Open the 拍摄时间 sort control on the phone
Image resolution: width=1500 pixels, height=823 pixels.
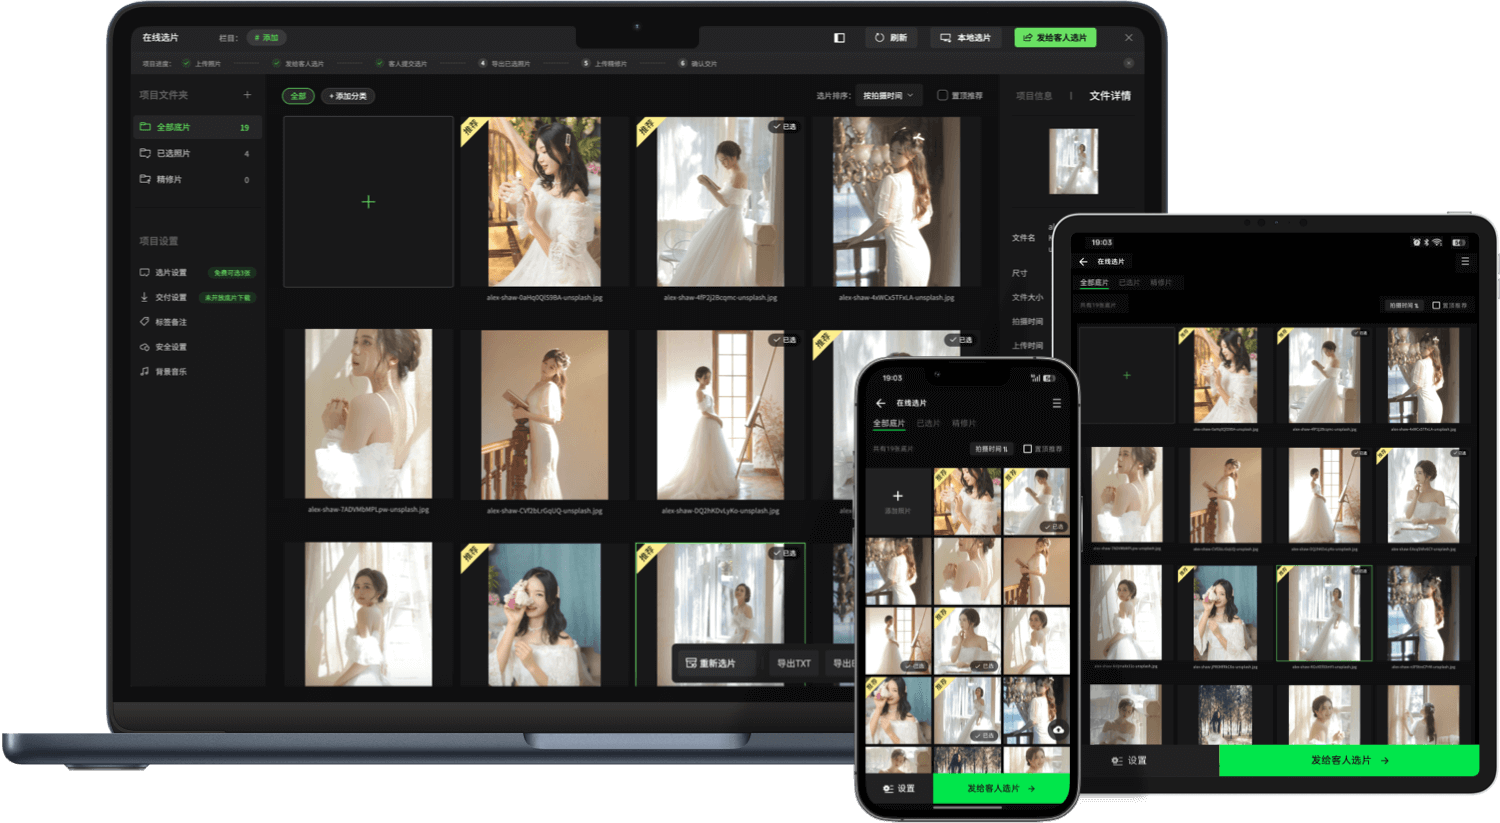(x=992, y=449)
